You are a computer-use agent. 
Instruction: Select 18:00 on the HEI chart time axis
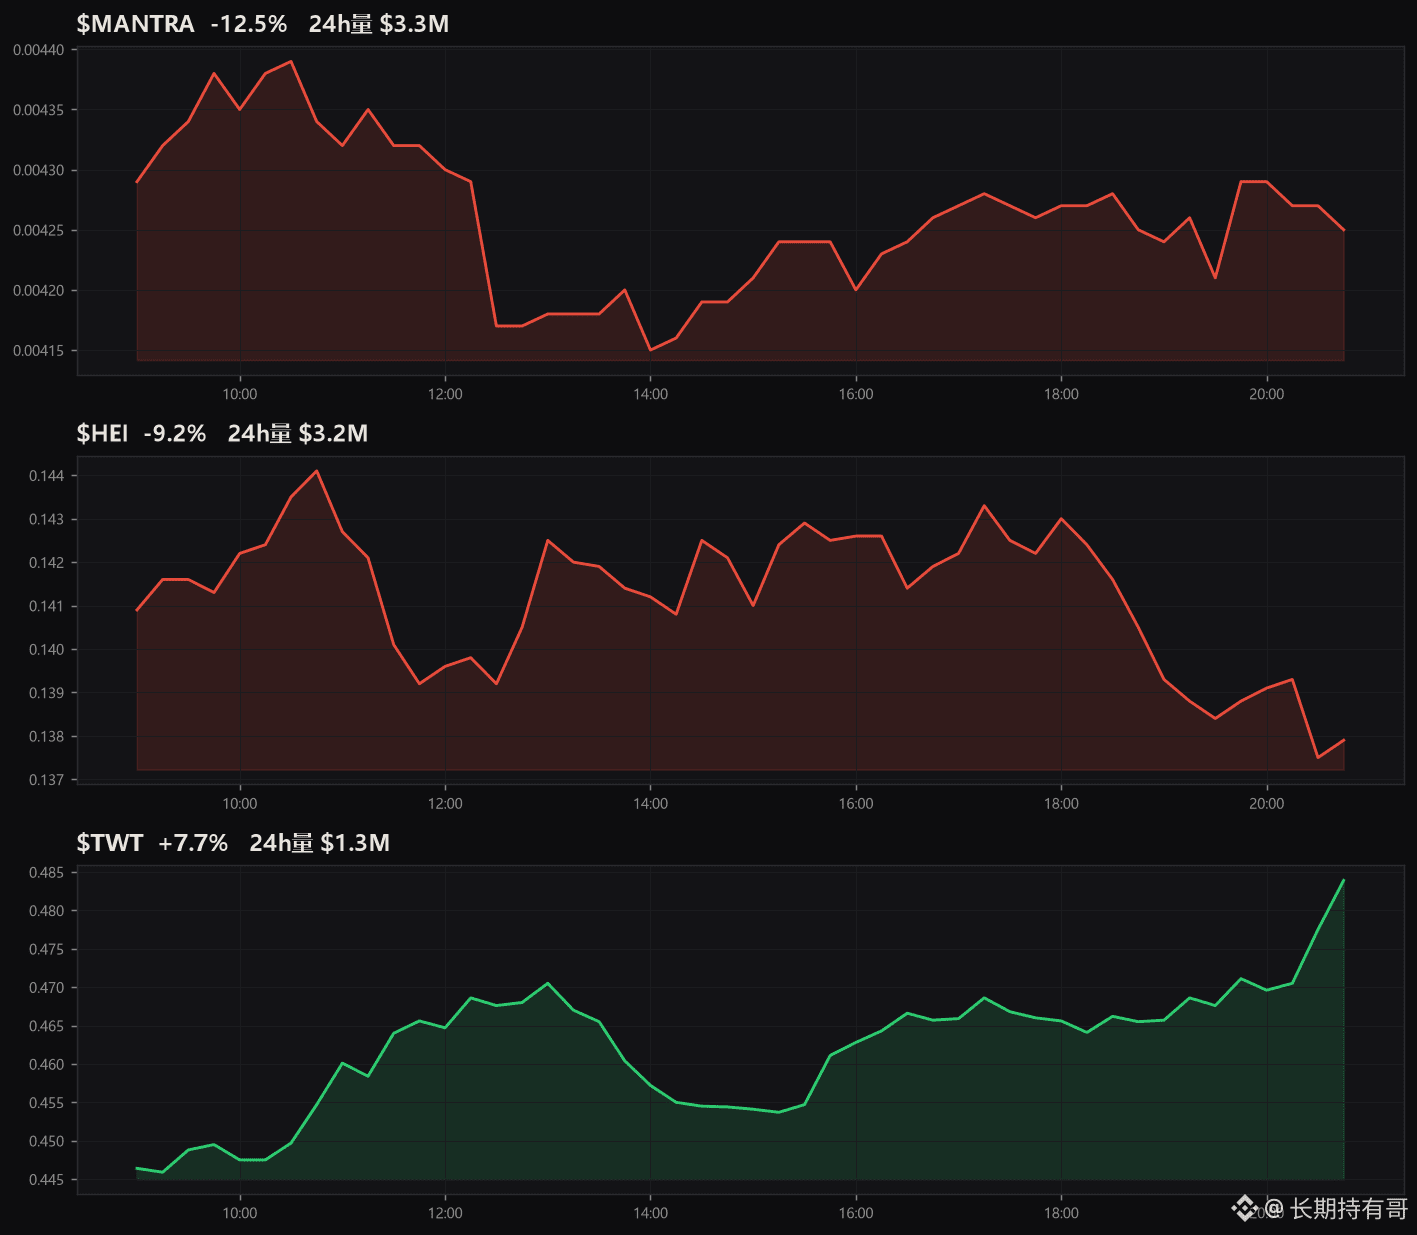click(x=1061, y=804)
